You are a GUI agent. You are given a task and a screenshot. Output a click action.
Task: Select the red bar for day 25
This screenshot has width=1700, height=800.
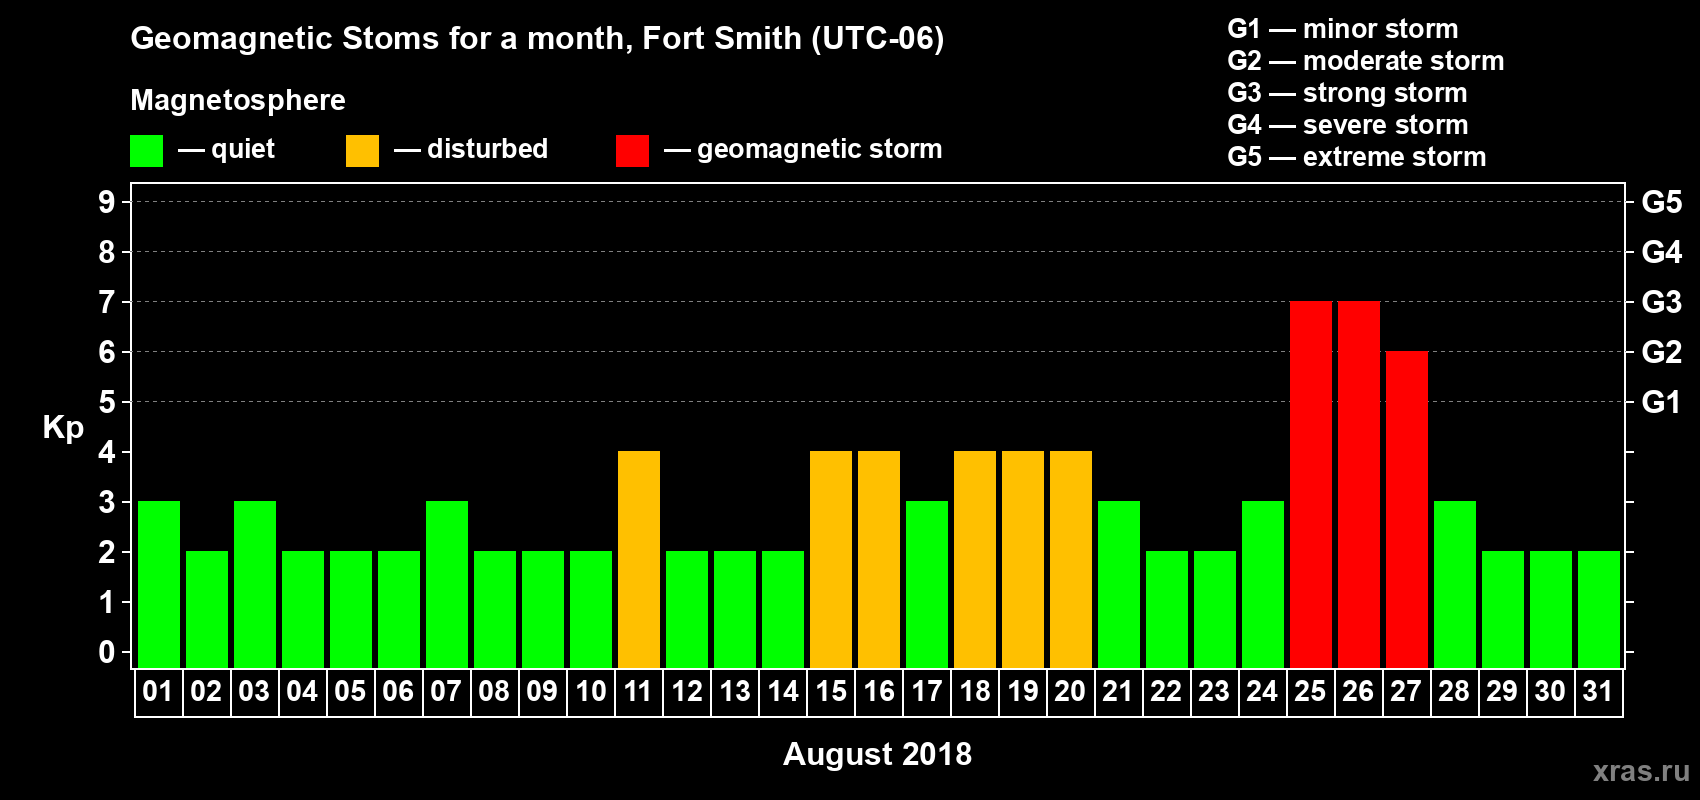coord(1311,484)
